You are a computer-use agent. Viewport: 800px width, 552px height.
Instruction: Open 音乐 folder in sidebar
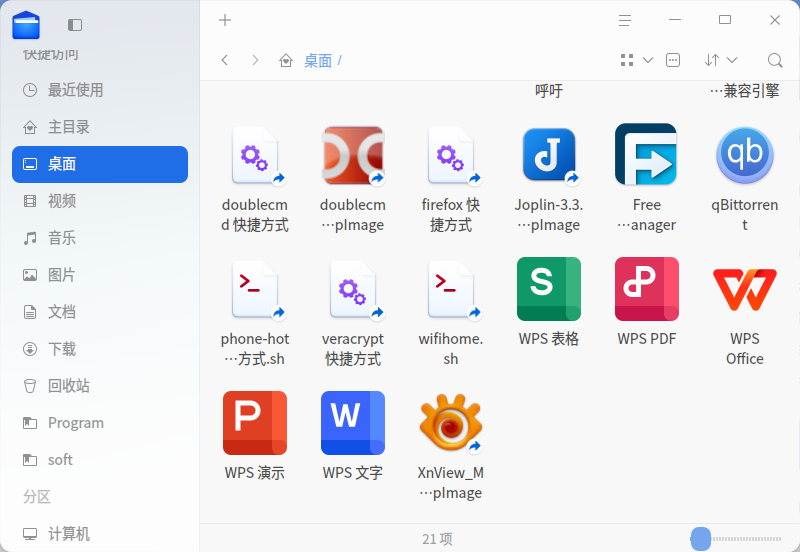[100, 238]
